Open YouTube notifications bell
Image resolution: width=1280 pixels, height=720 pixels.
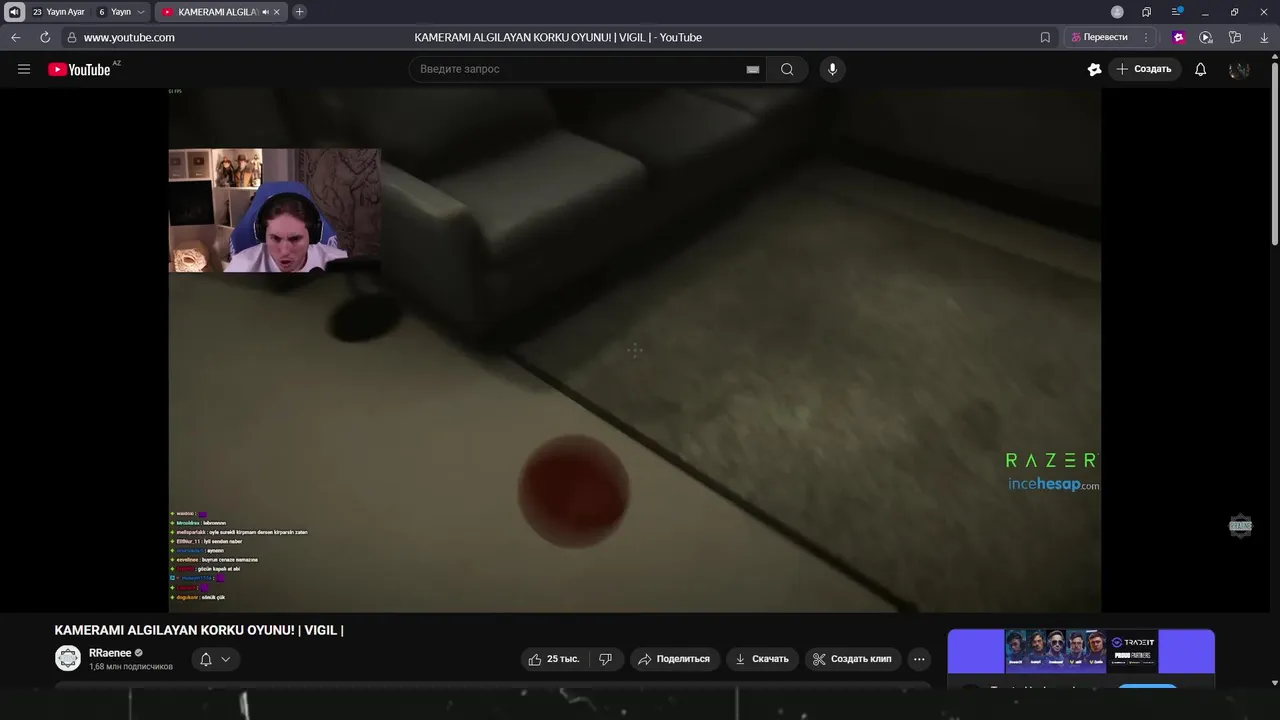1200,69
